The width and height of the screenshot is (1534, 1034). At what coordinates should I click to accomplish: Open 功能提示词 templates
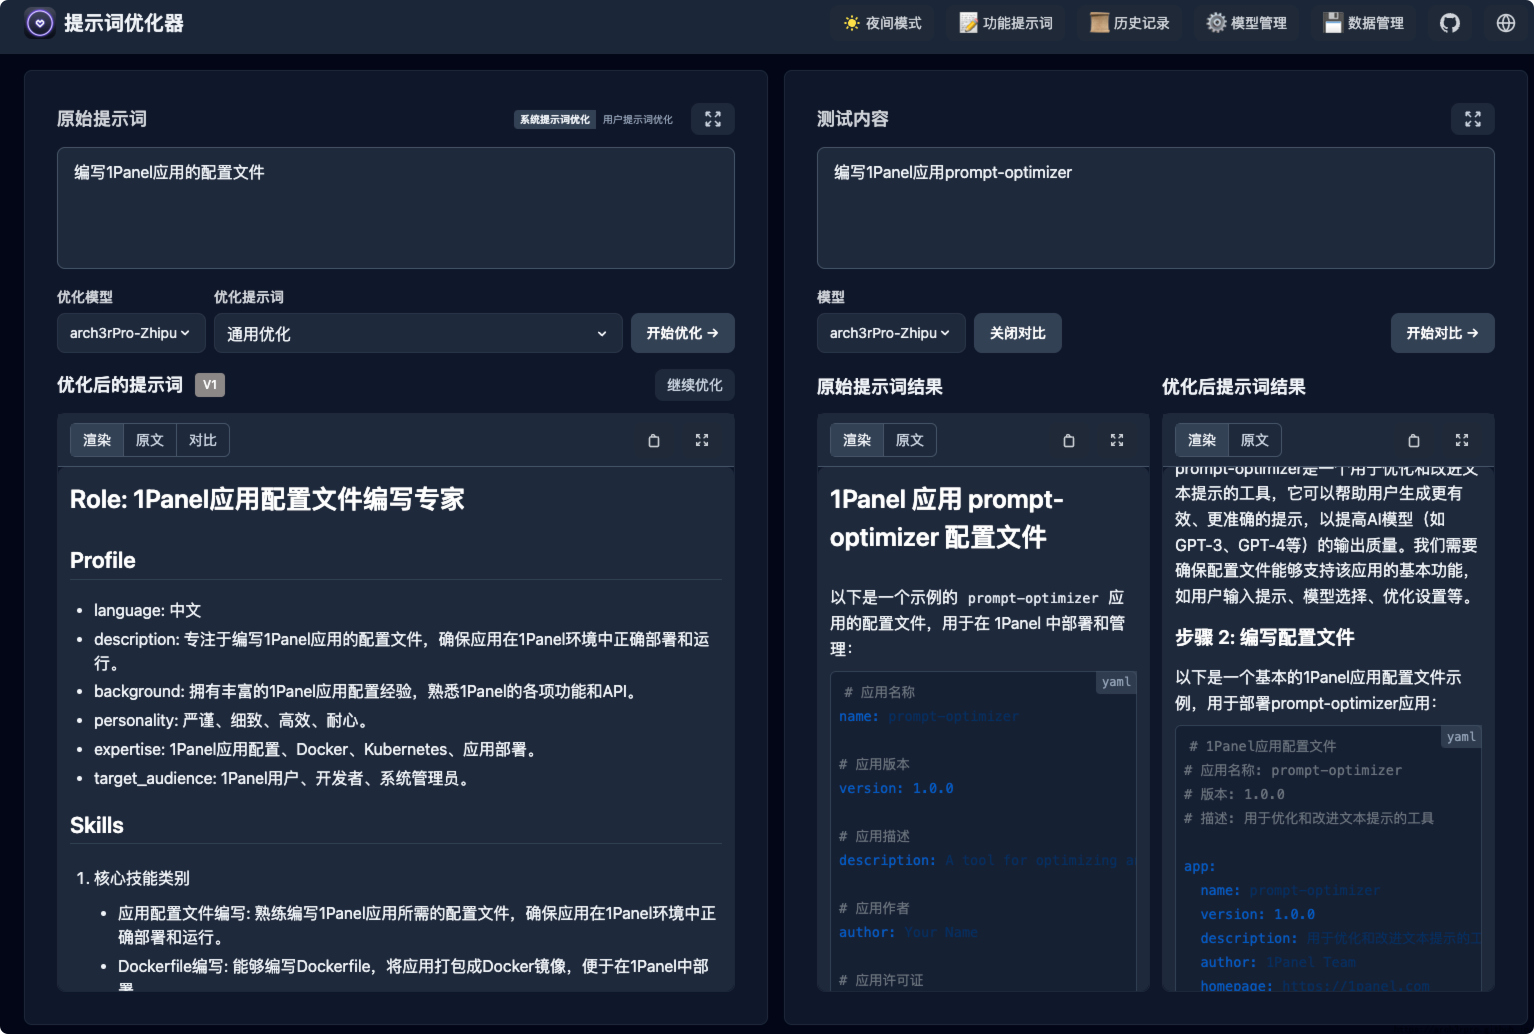click(1006, 23)
